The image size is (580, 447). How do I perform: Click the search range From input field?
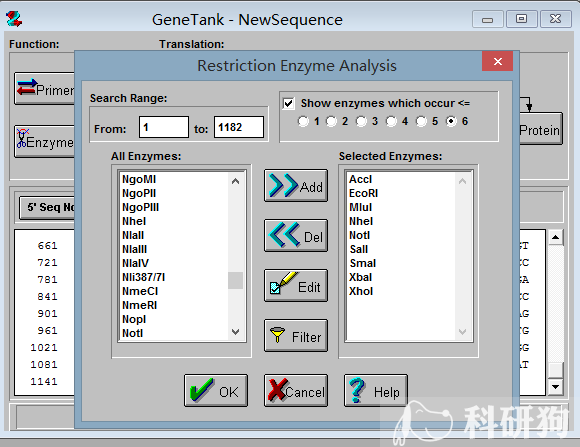[x=164, y=127]
